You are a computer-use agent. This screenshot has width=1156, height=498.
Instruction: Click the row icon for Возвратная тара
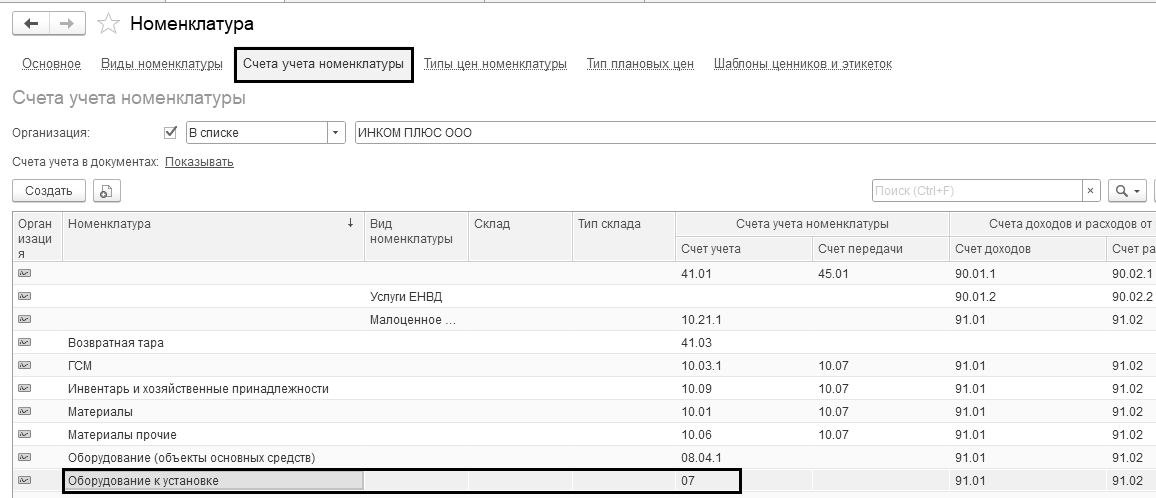point(24,343)
